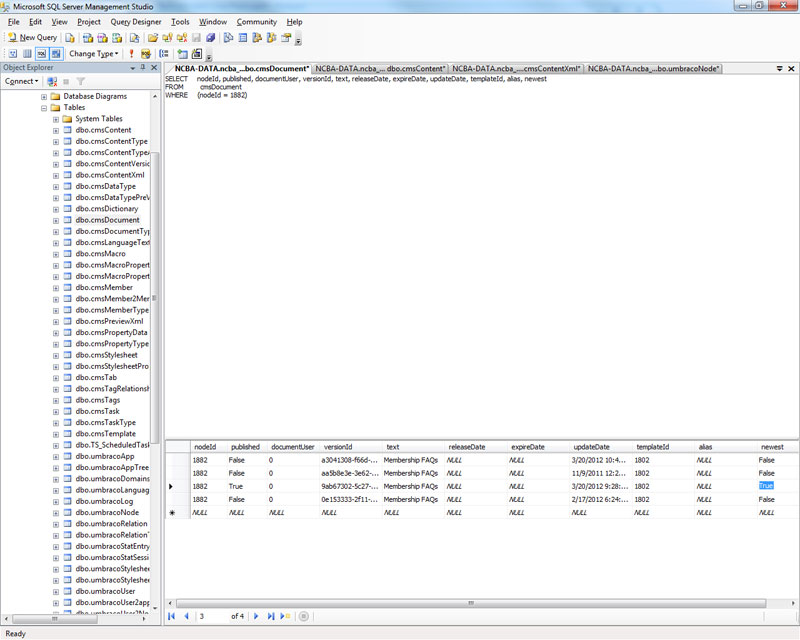This screenshot has width=800, height=640.
Task: Open the Registered Servers window icon
Action: point(228,38)
